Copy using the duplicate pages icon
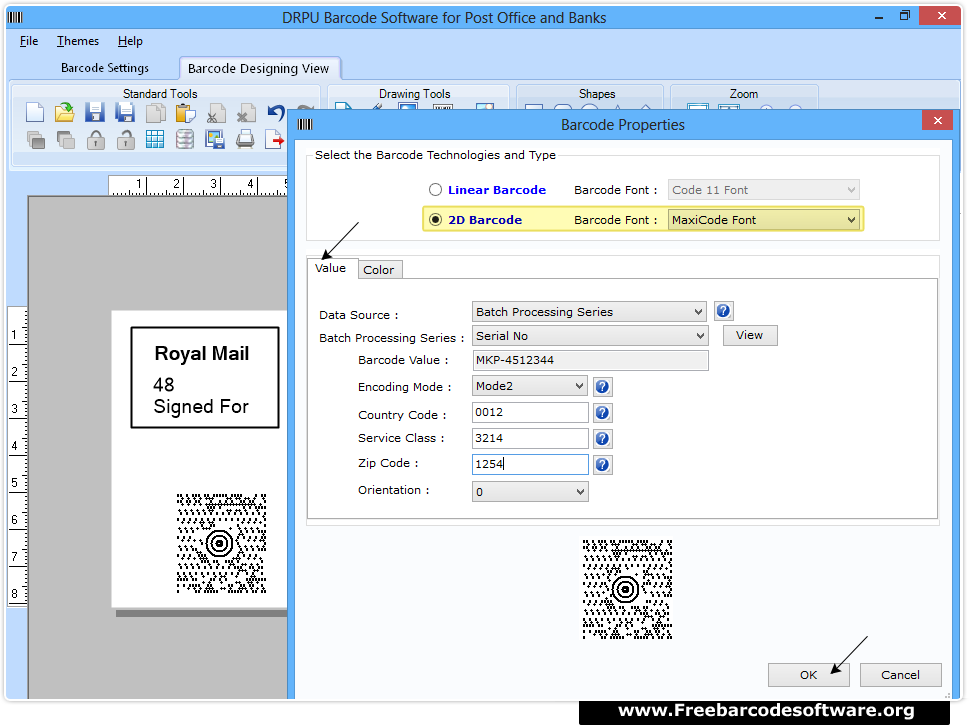 (155, 113)
